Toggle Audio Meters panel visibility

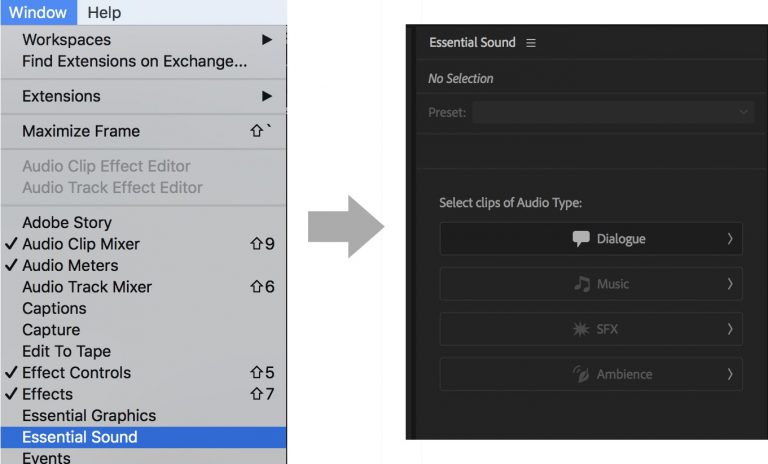pyautogui.click(x=70, y=265)
